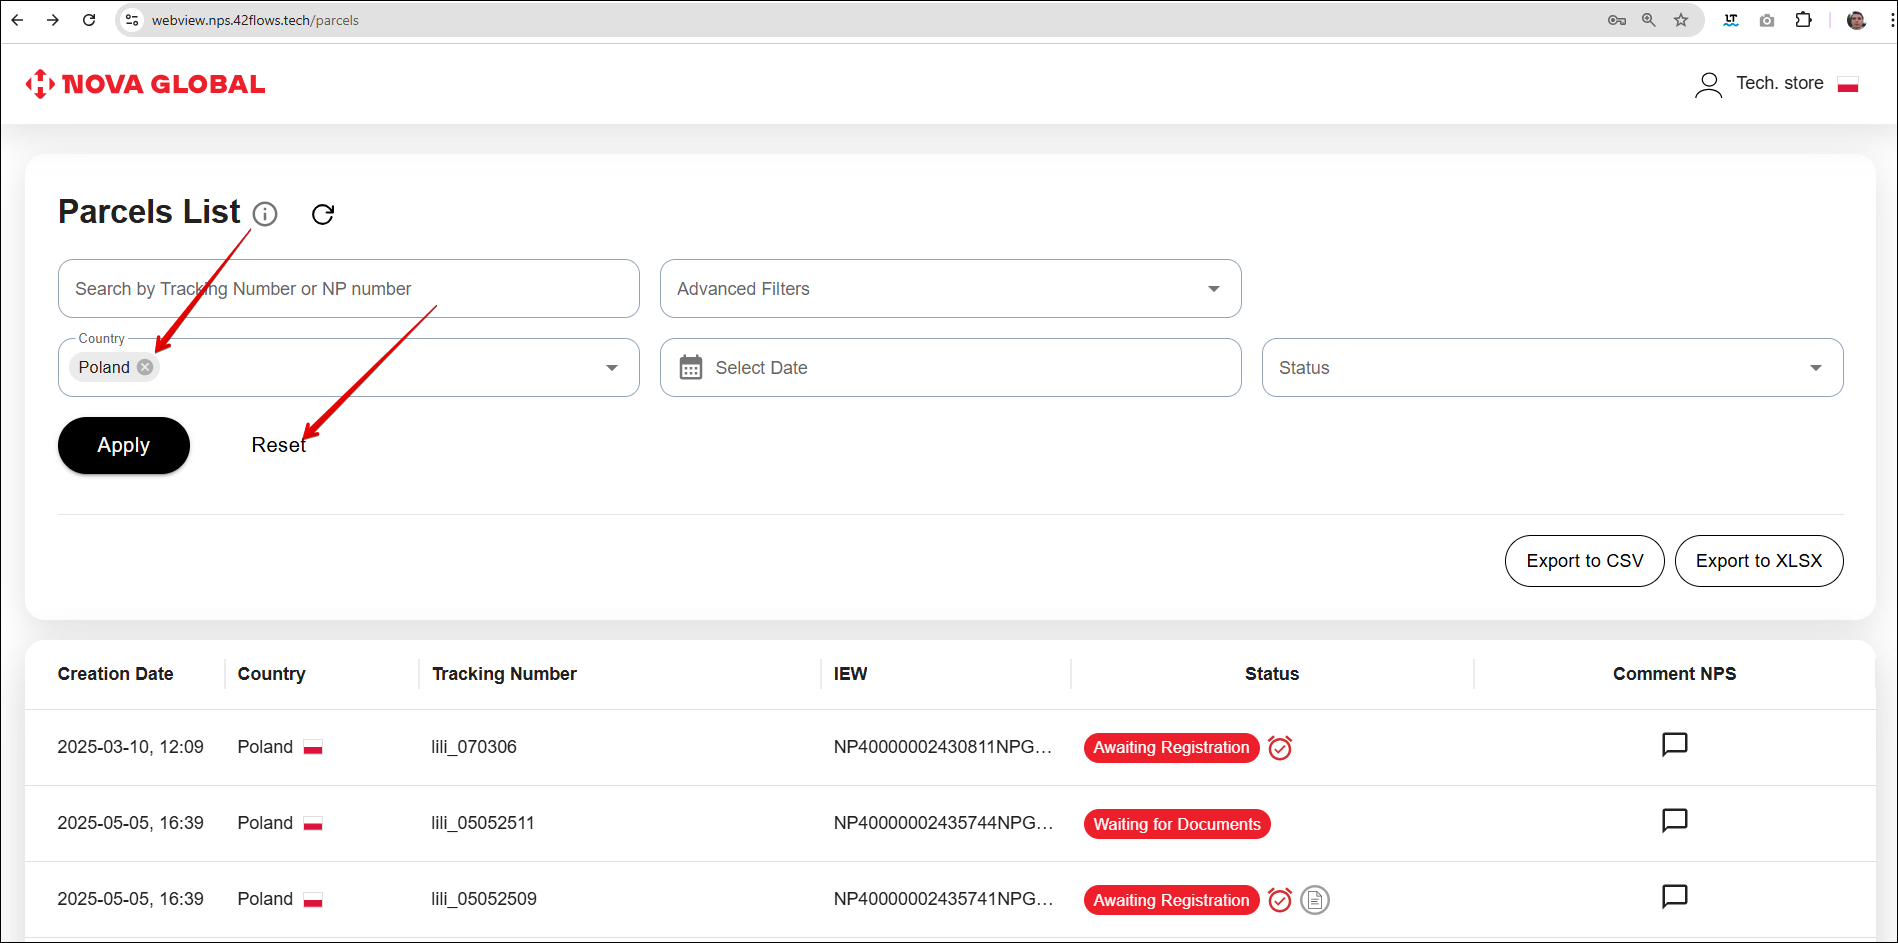Image resolution: width=1898 pixels, height=943 pixels.
Task: Remove the Poland chip from Country filter
Action: coord(146,367)
